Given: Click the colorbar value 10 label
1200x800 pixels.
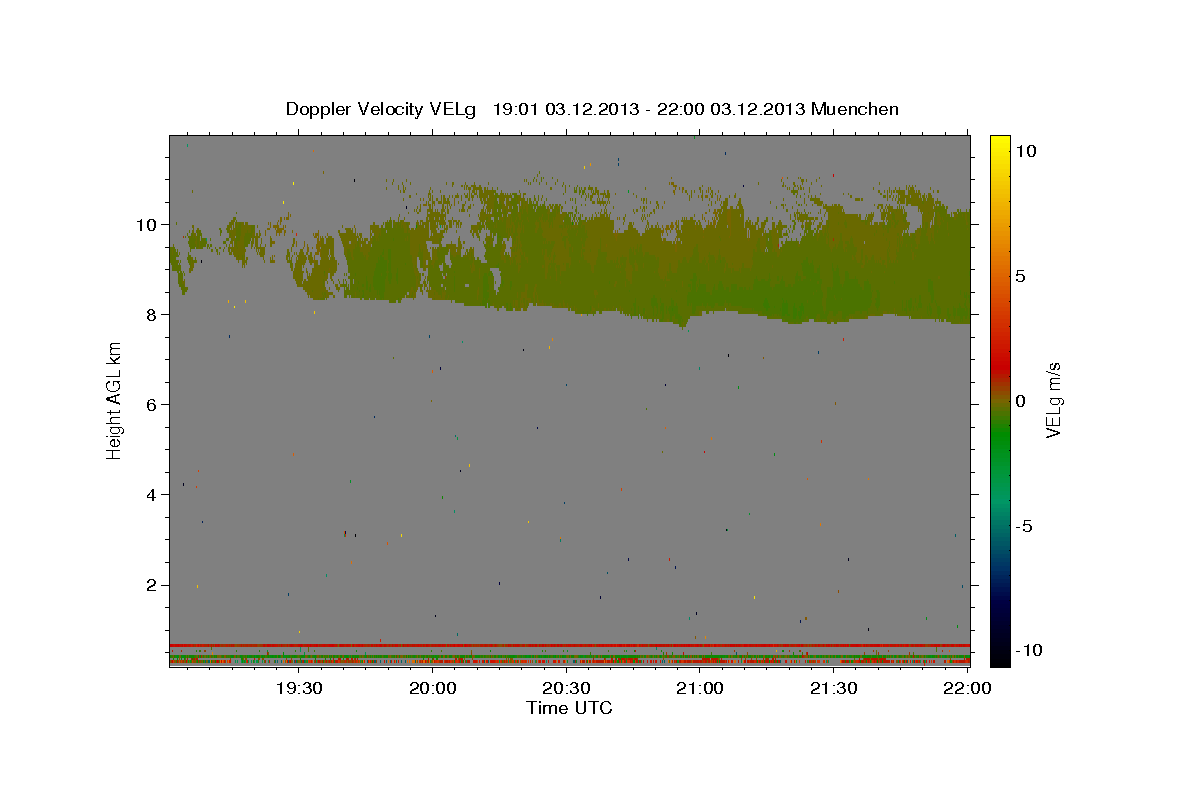Looking at the screenshot, I should pyautogui.click(x=1026, y=150).
